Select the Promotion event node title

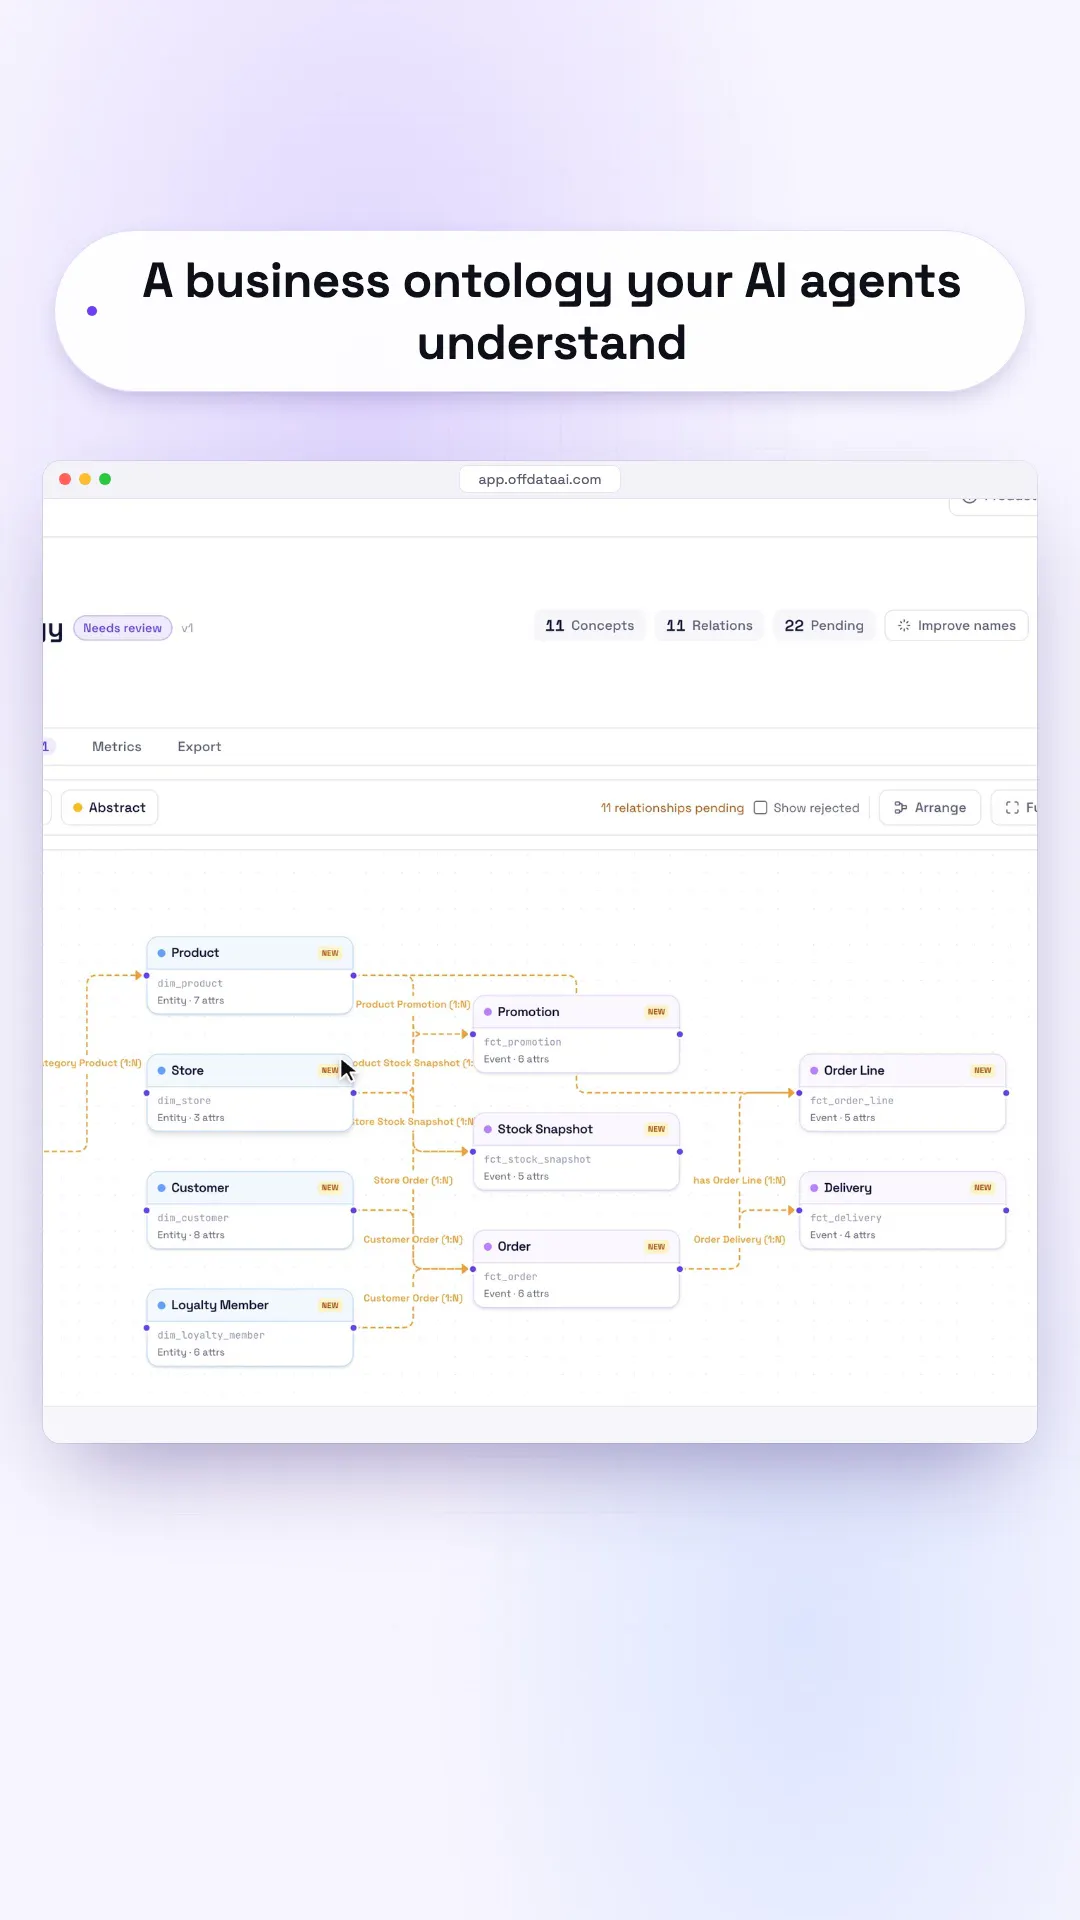[x=529, y=1012]
